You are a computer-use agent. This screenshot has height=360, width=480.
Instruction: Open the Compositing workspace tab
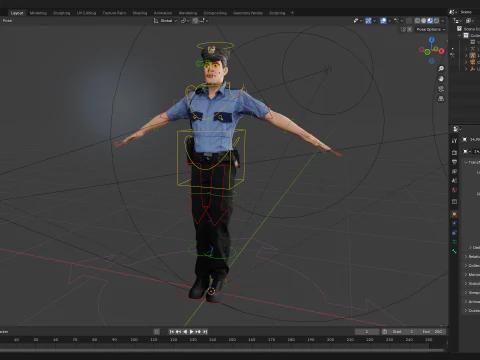[215, 13]
